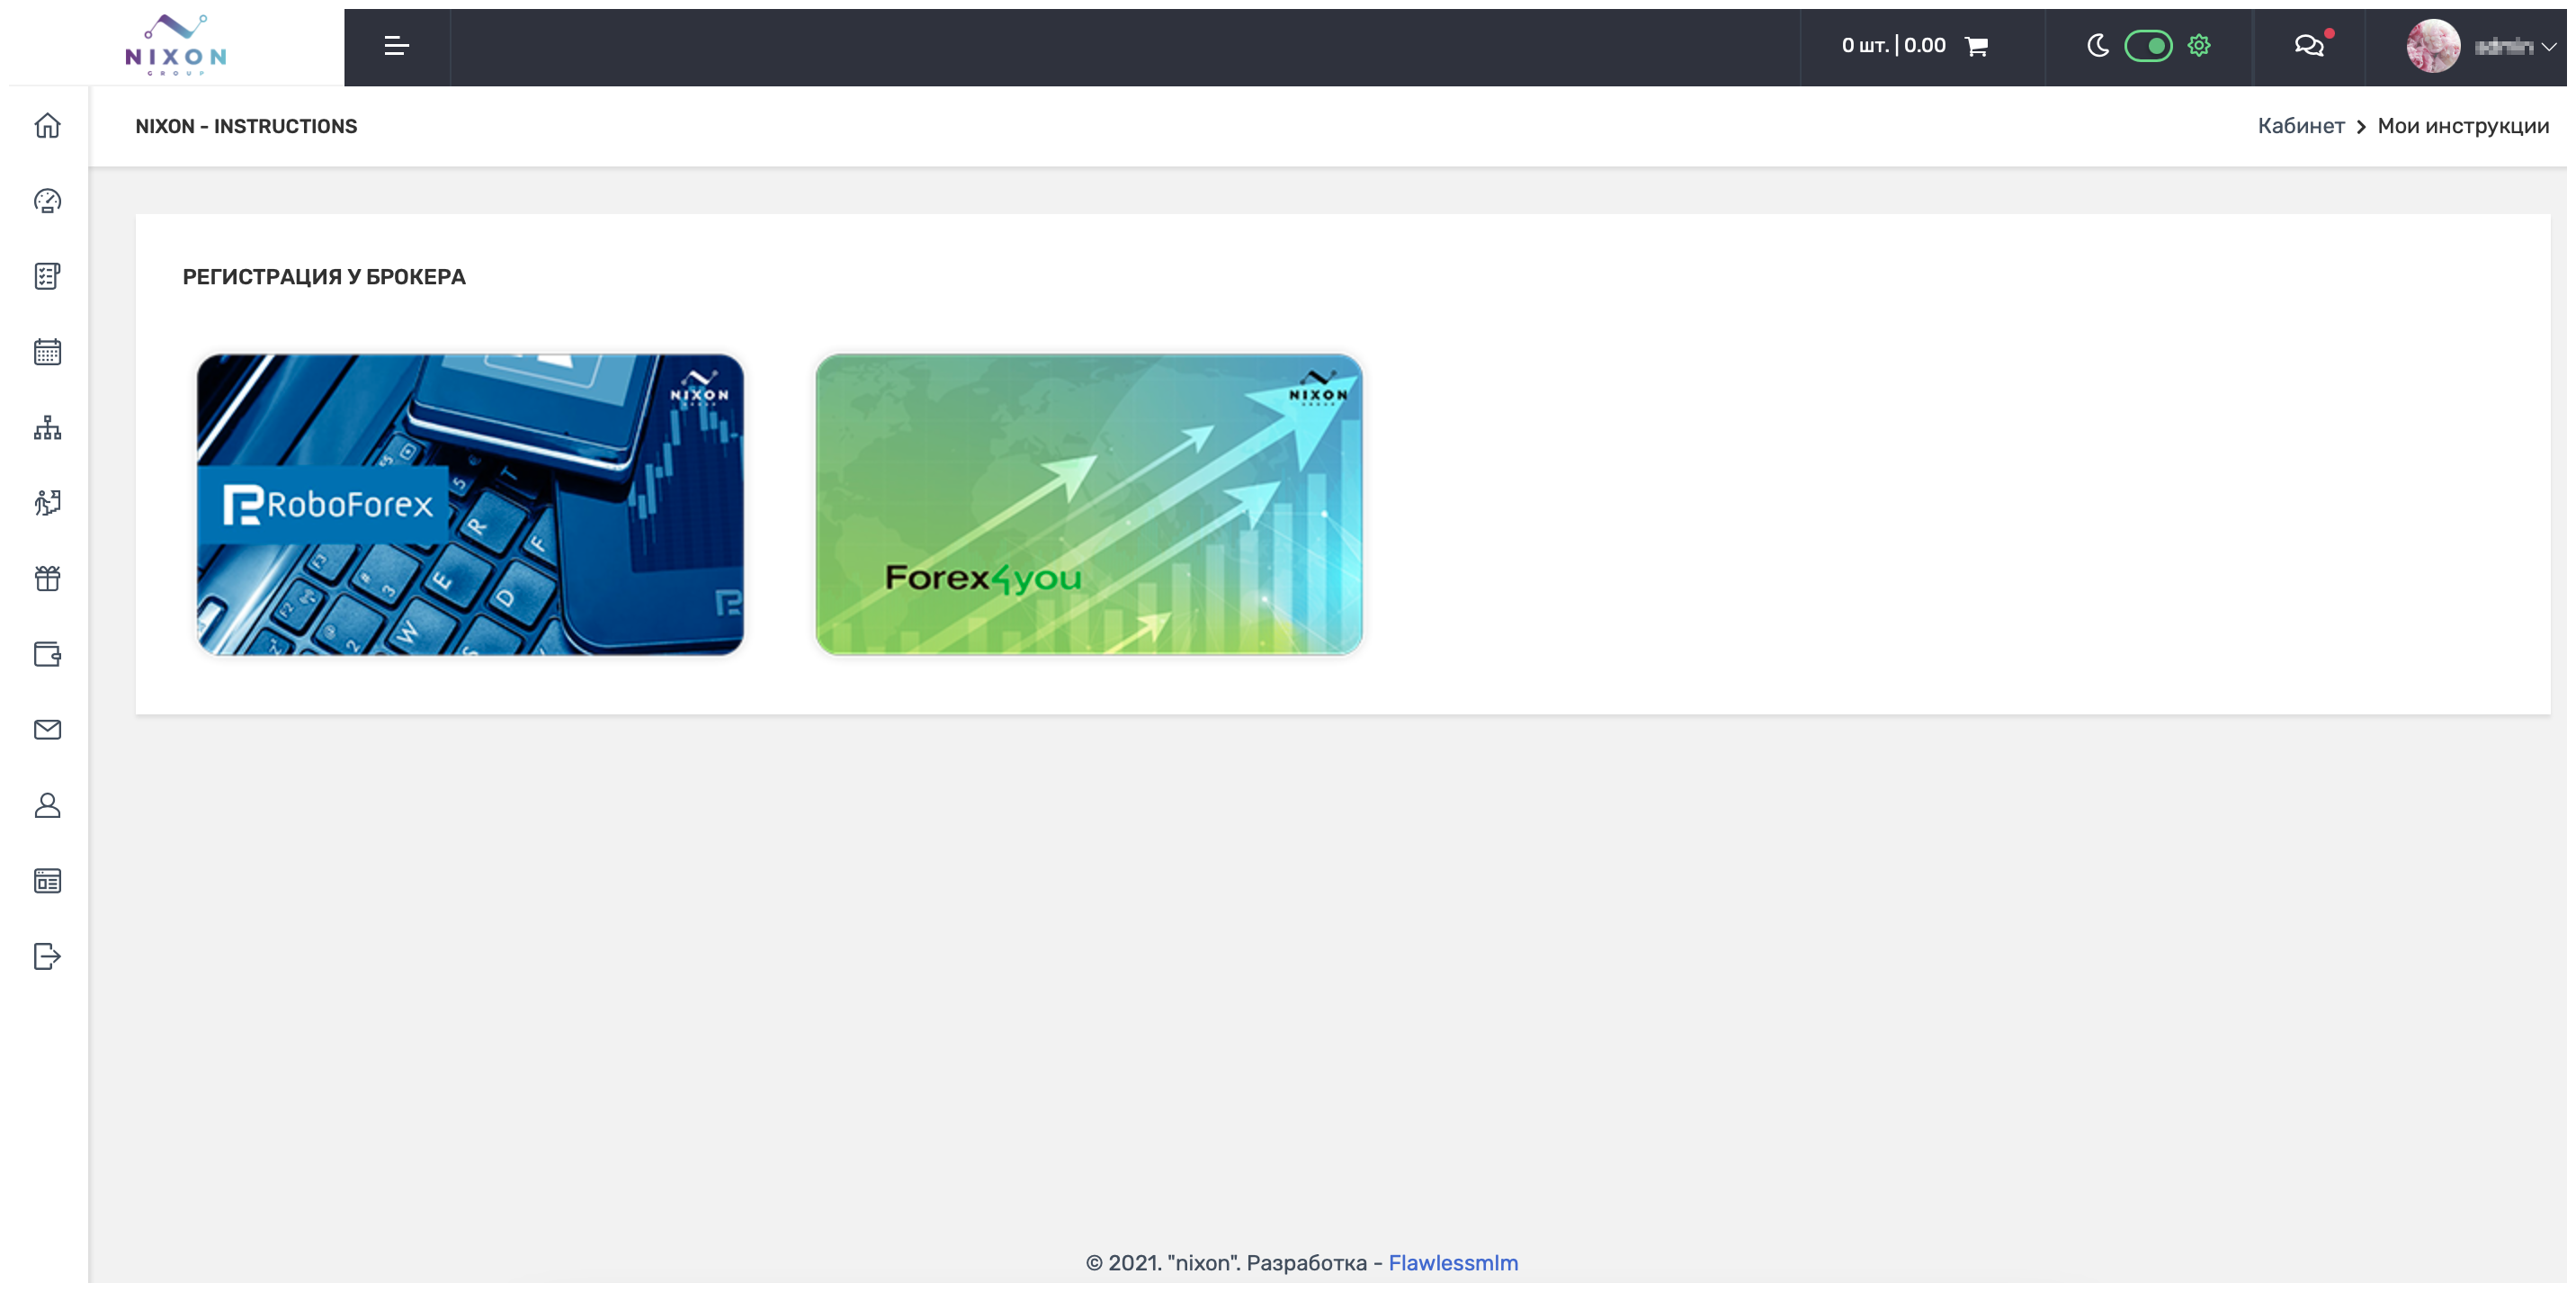Screen dimensions: 2576x1292
Task: Toggle sidebar with hamburger menu button
Action: [x=396, y=46]
